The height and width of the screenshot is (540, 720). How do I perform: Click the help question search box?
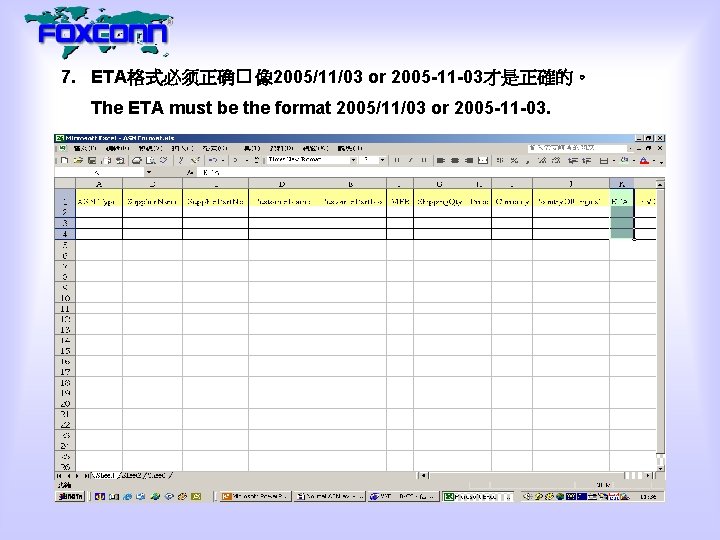577,148
